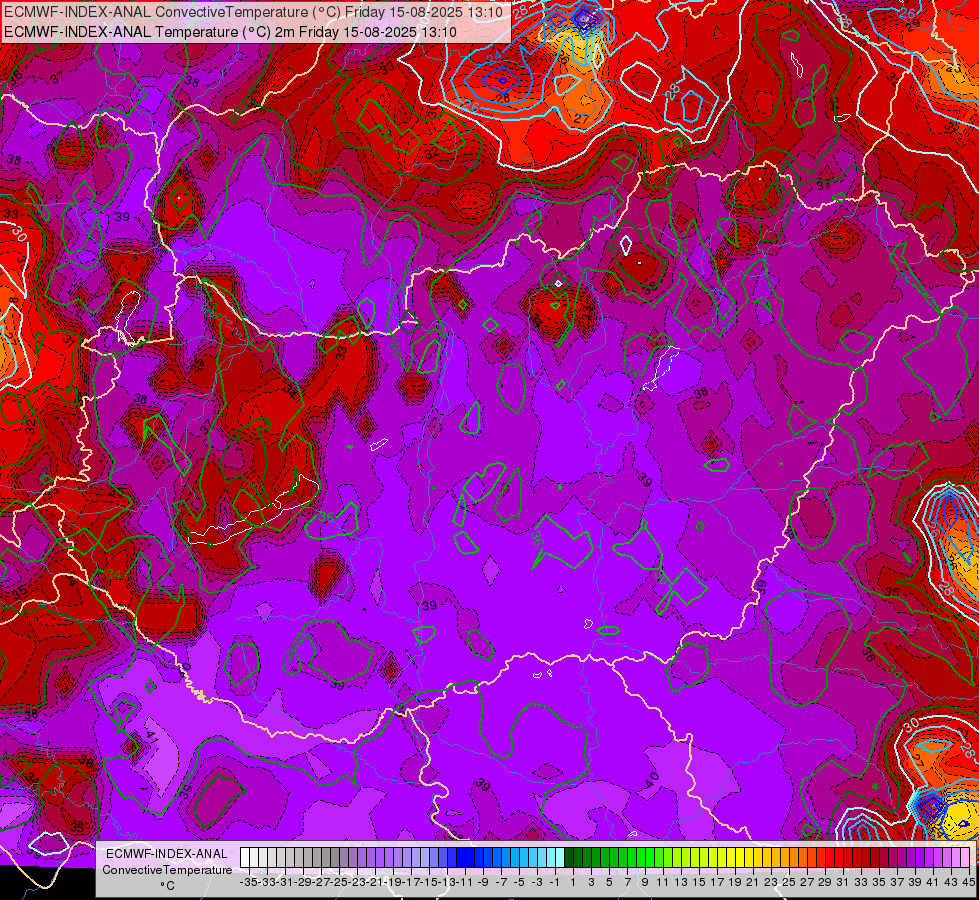Click legend tick label 31
The height and width of the screenshot is (900, 979).
(x=844, y=882)
